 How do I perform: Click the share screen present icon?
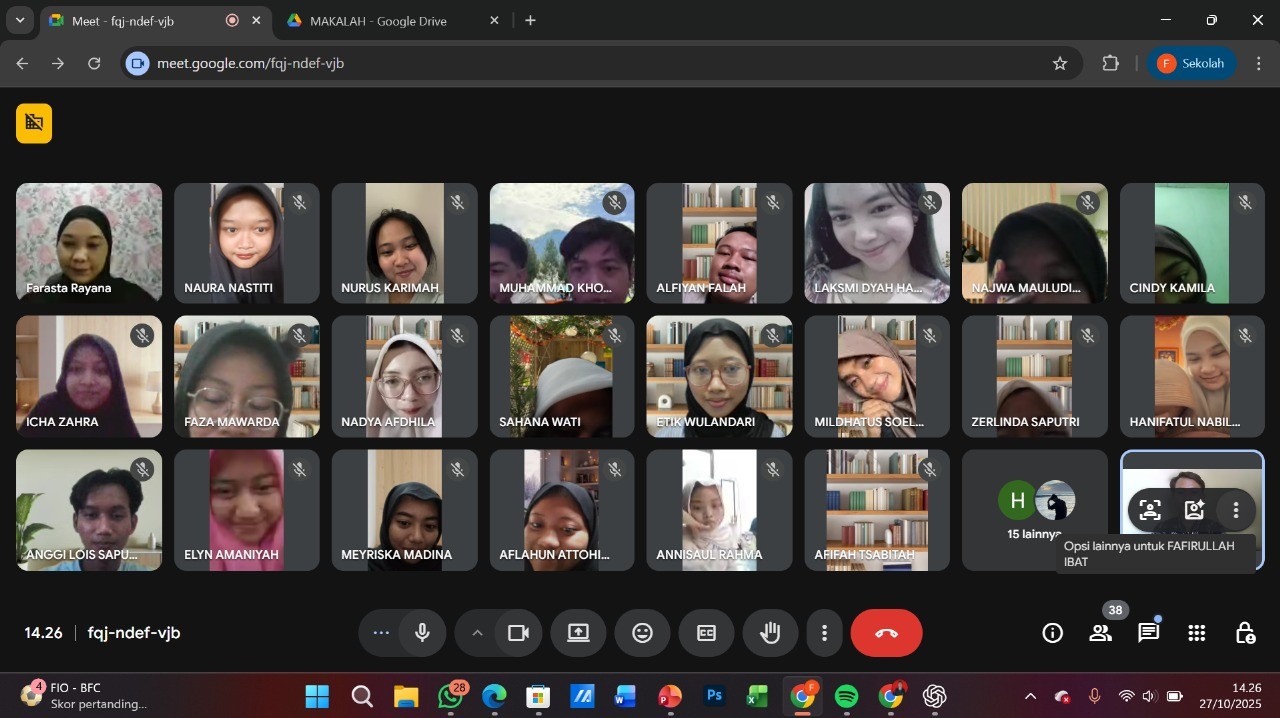(578, 633)
